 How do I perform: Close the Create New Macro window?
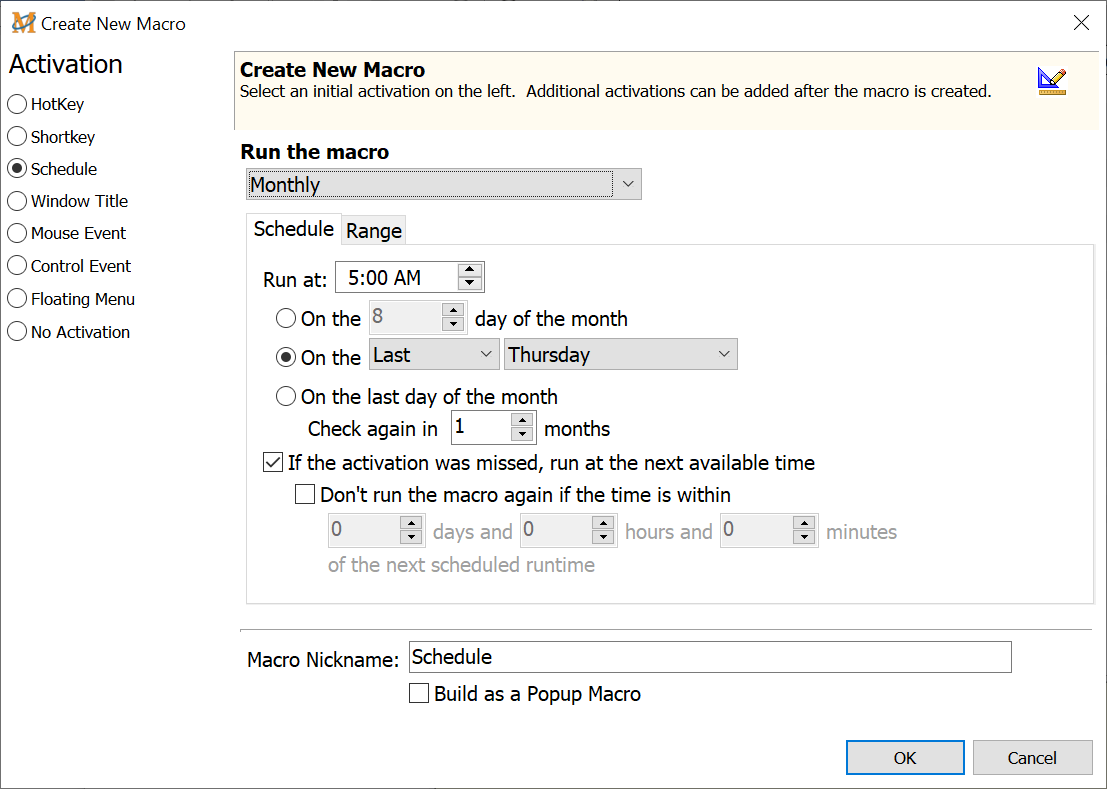click(x=1081, y=23)
